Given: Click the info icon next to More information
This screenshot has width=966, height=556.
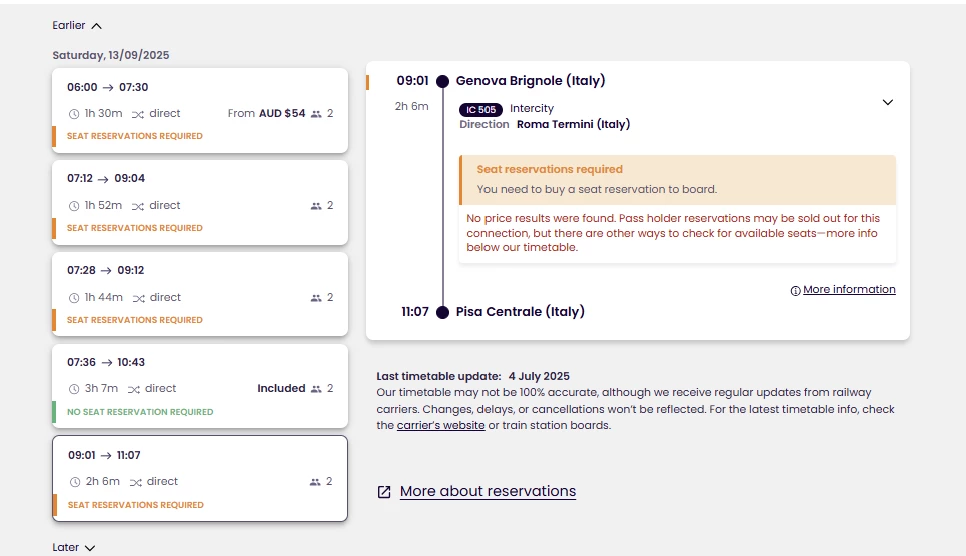Looking at the screenshot, I should (795, 290).
